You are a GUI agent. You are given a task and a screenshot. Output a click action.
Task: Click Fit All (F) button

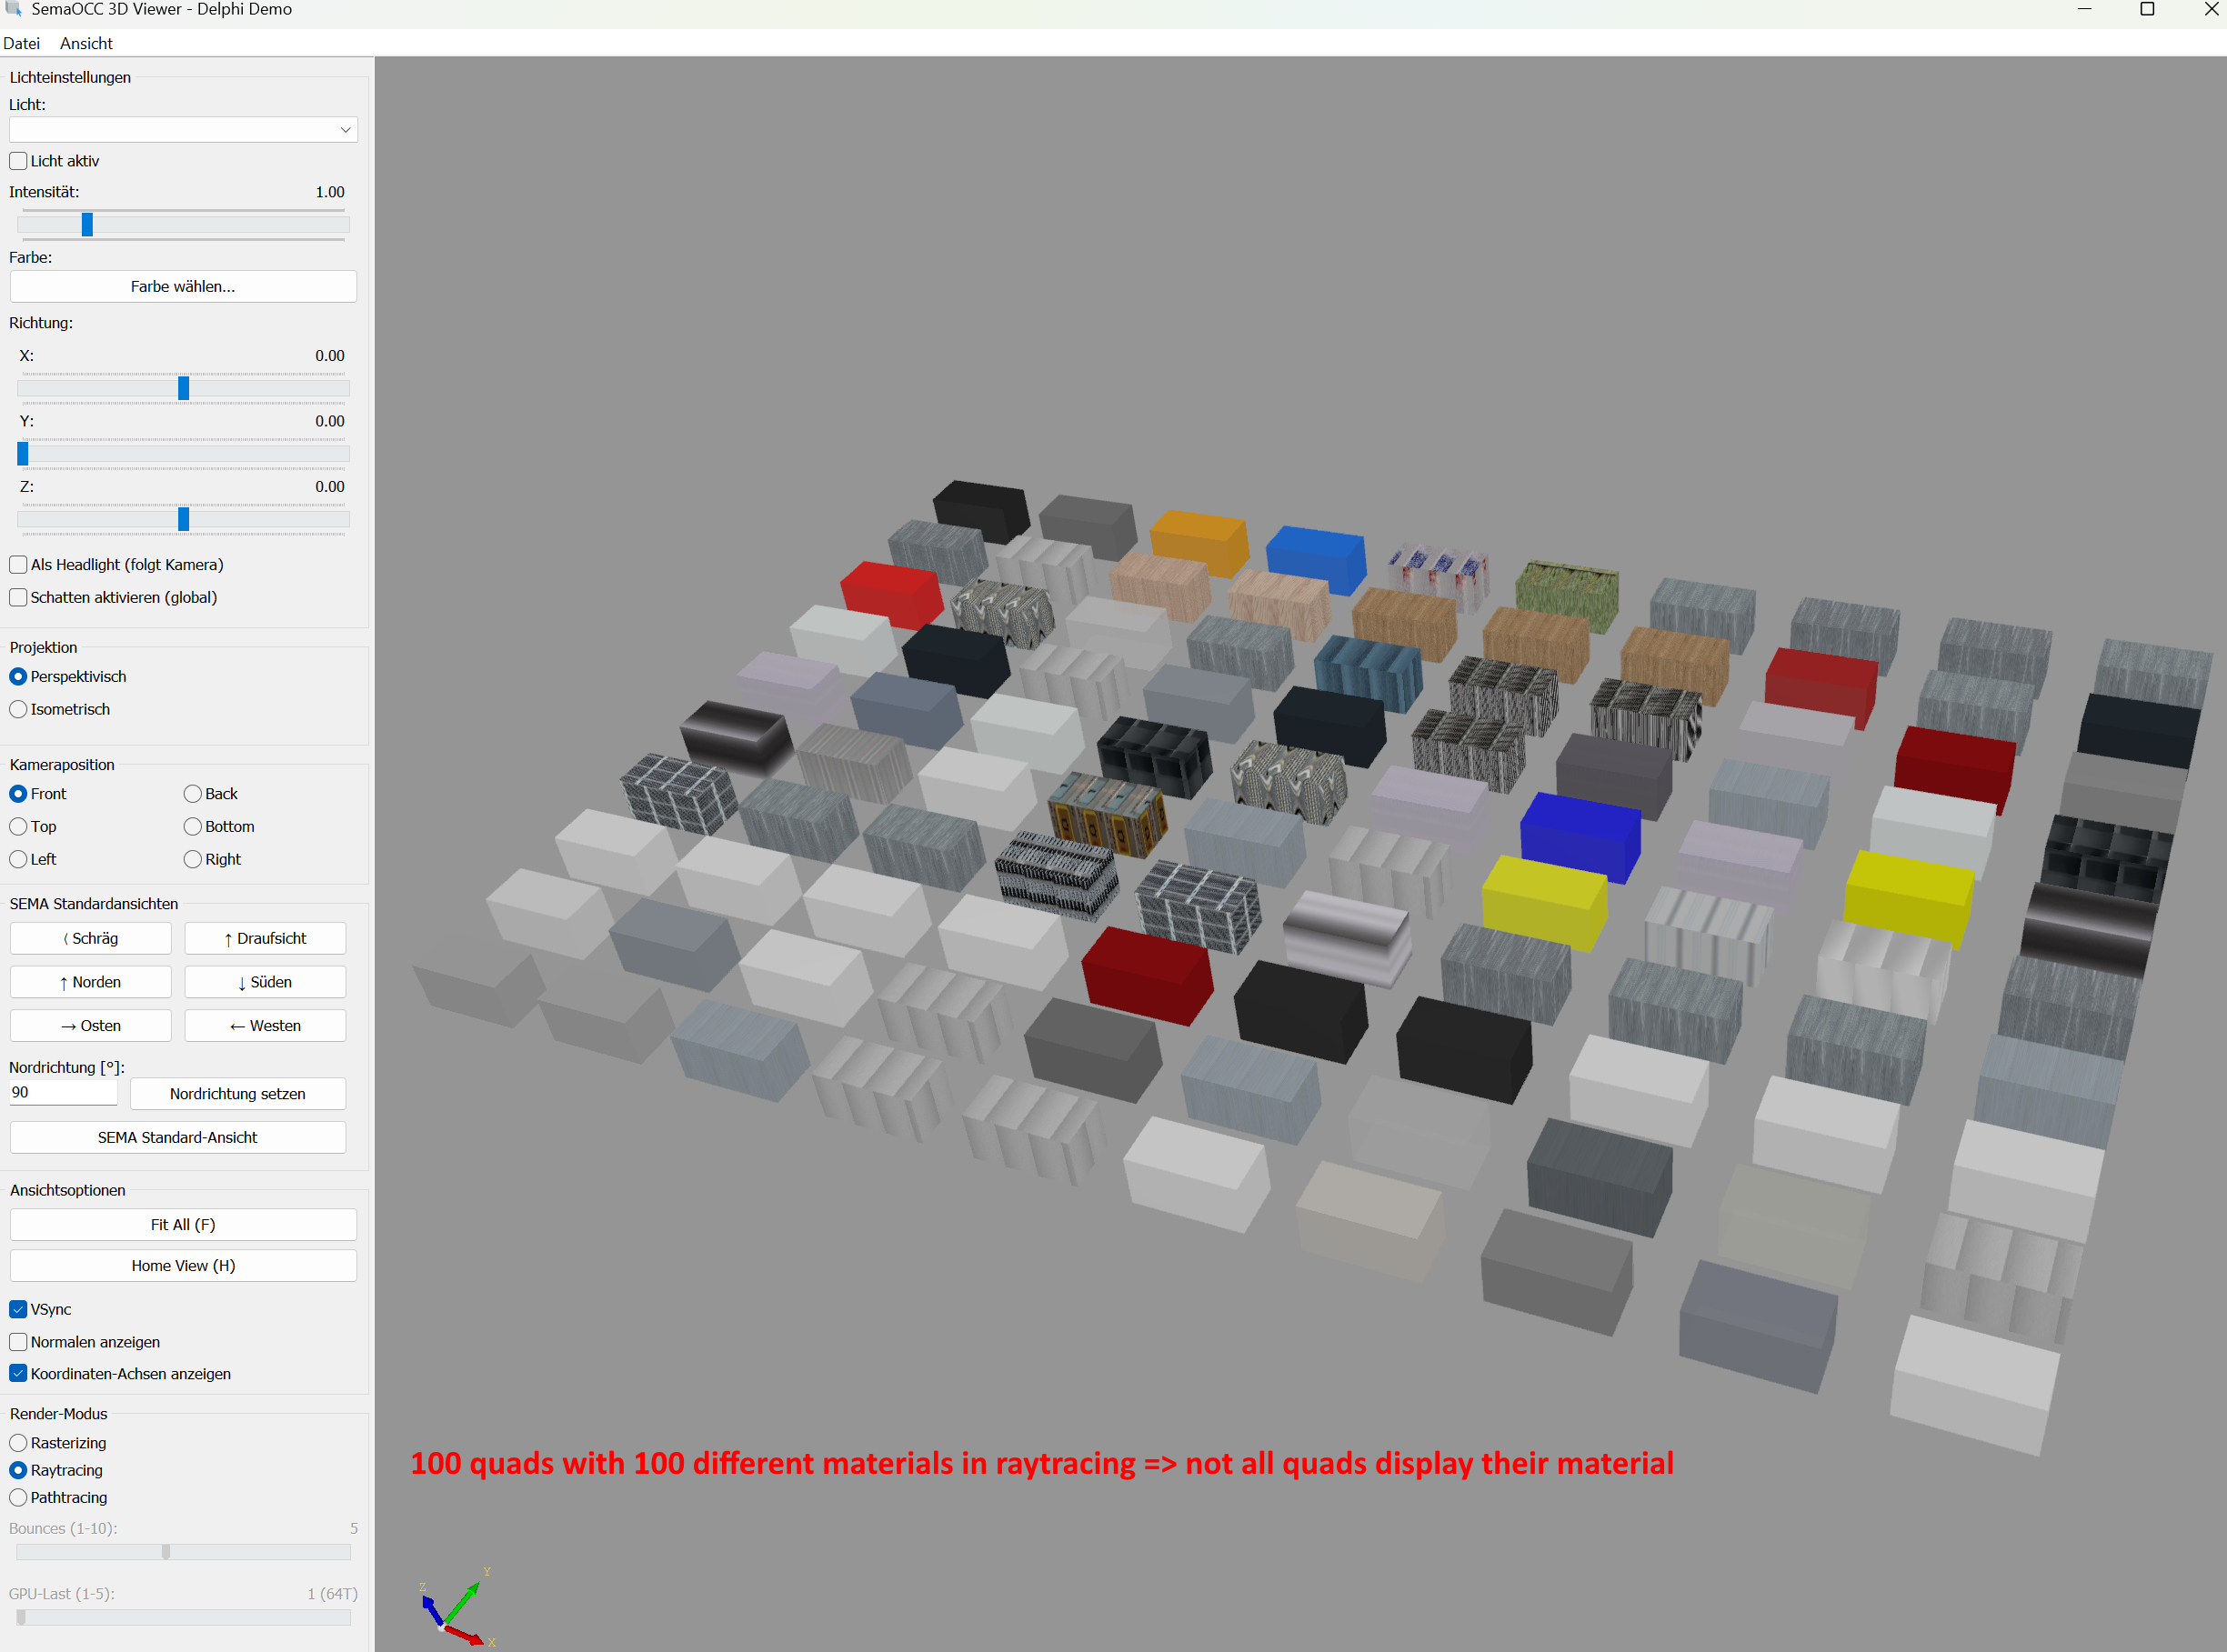coord(183,1224)
